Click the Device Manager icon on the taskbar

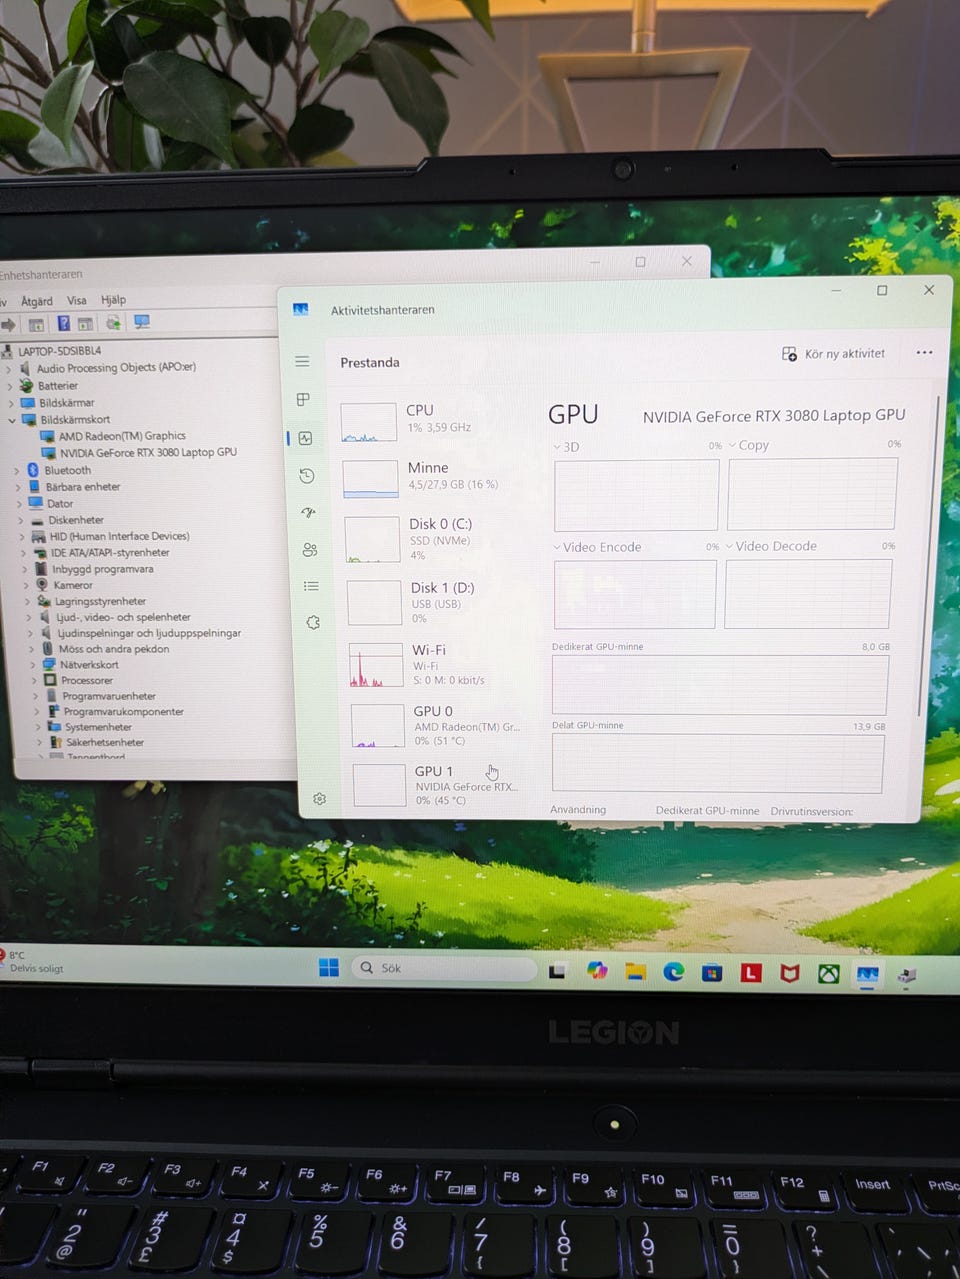[x=907, y=975]
